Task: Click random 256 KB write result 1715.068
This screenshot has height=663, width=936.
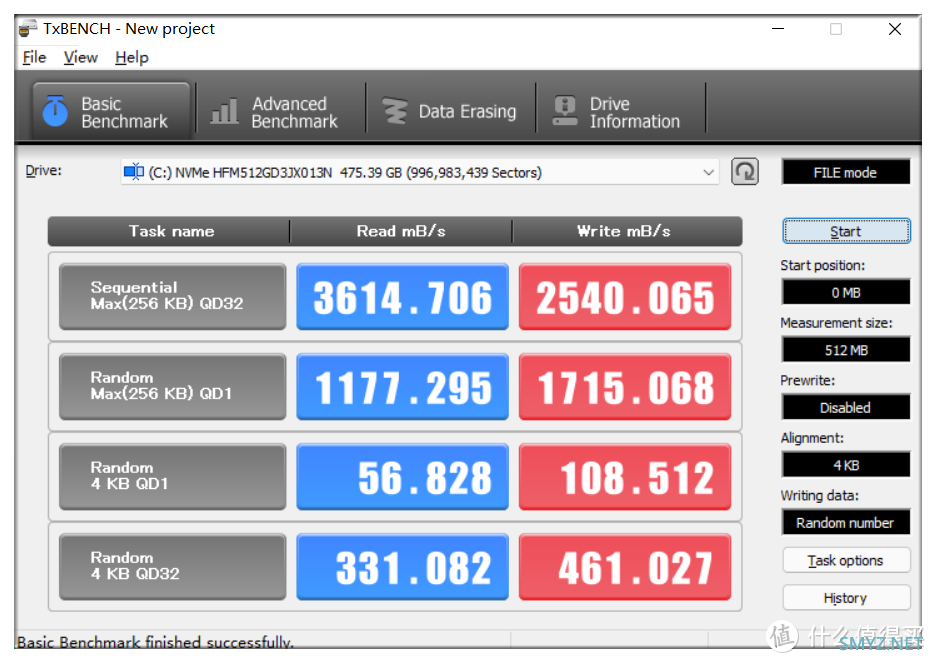Action: point(625,387)
